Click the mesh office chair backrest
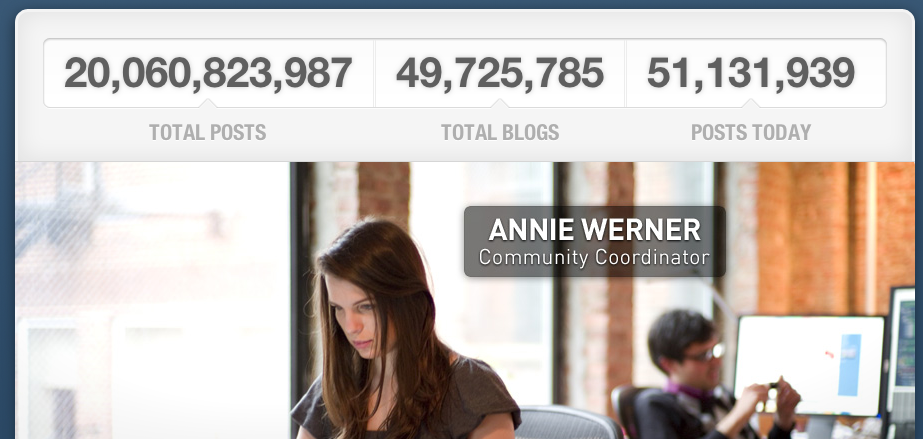The image size is (923, 439). 566,423
